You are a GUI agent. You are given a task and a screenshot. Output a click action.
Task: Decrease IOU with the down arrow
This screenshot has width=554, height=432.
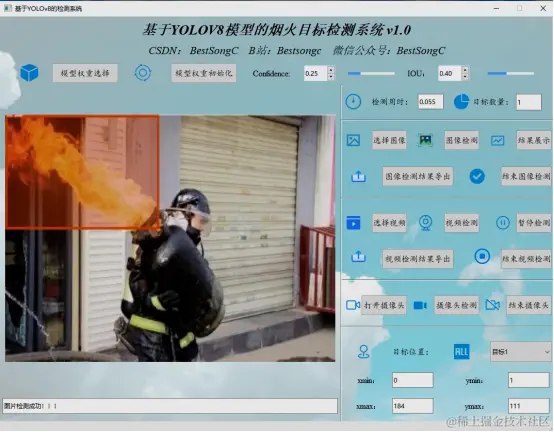pos(465,77)
